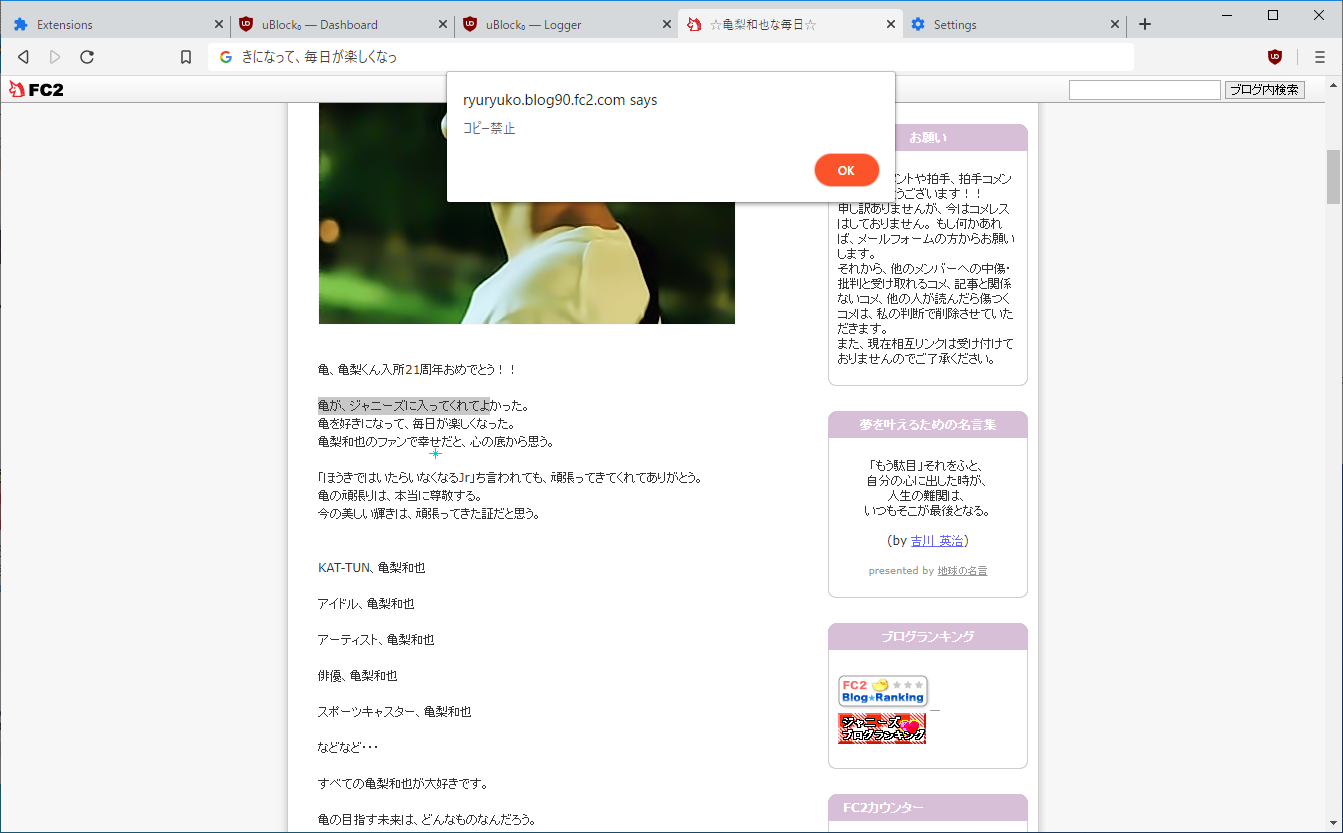Click the お願い sidebar header
Viewport: 1343px width, 833px height.
tap(928, 137)
